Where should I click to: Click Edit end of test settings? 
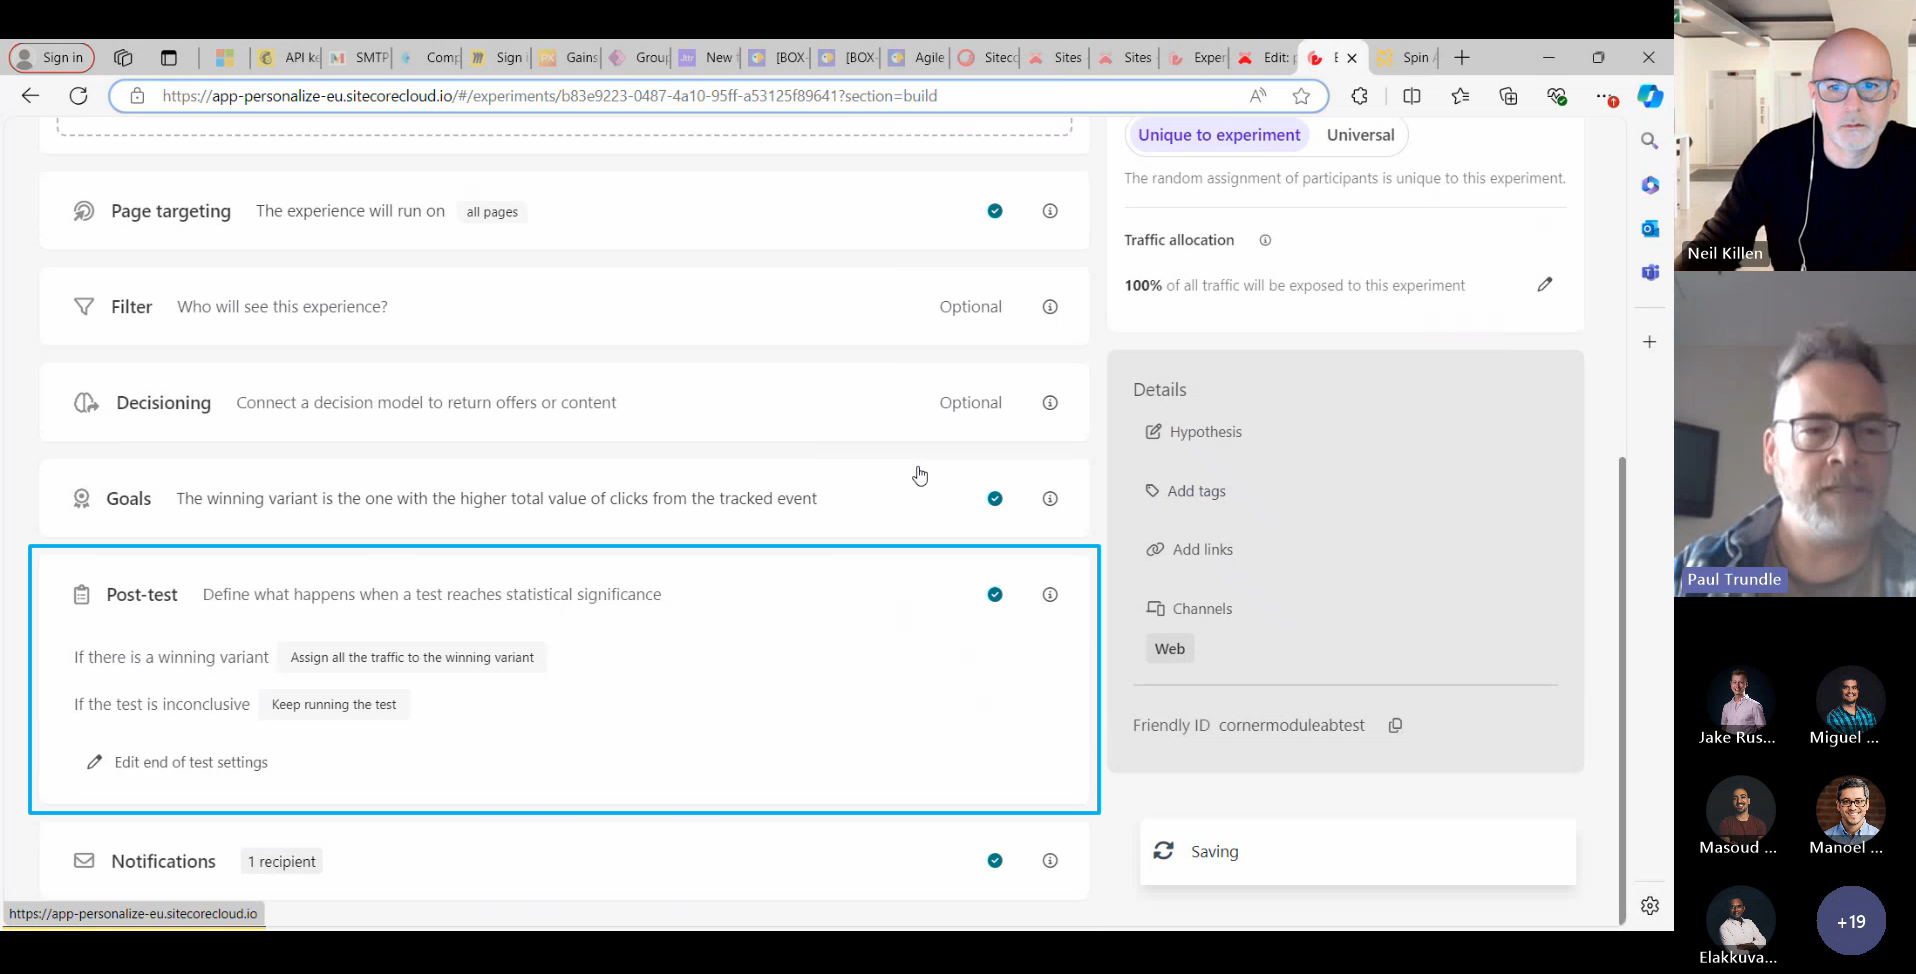click(x=190, y=762)
